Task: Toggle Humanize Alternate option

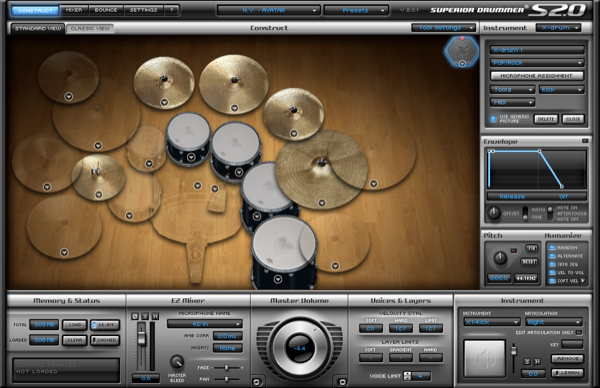Action: point(552,256)
